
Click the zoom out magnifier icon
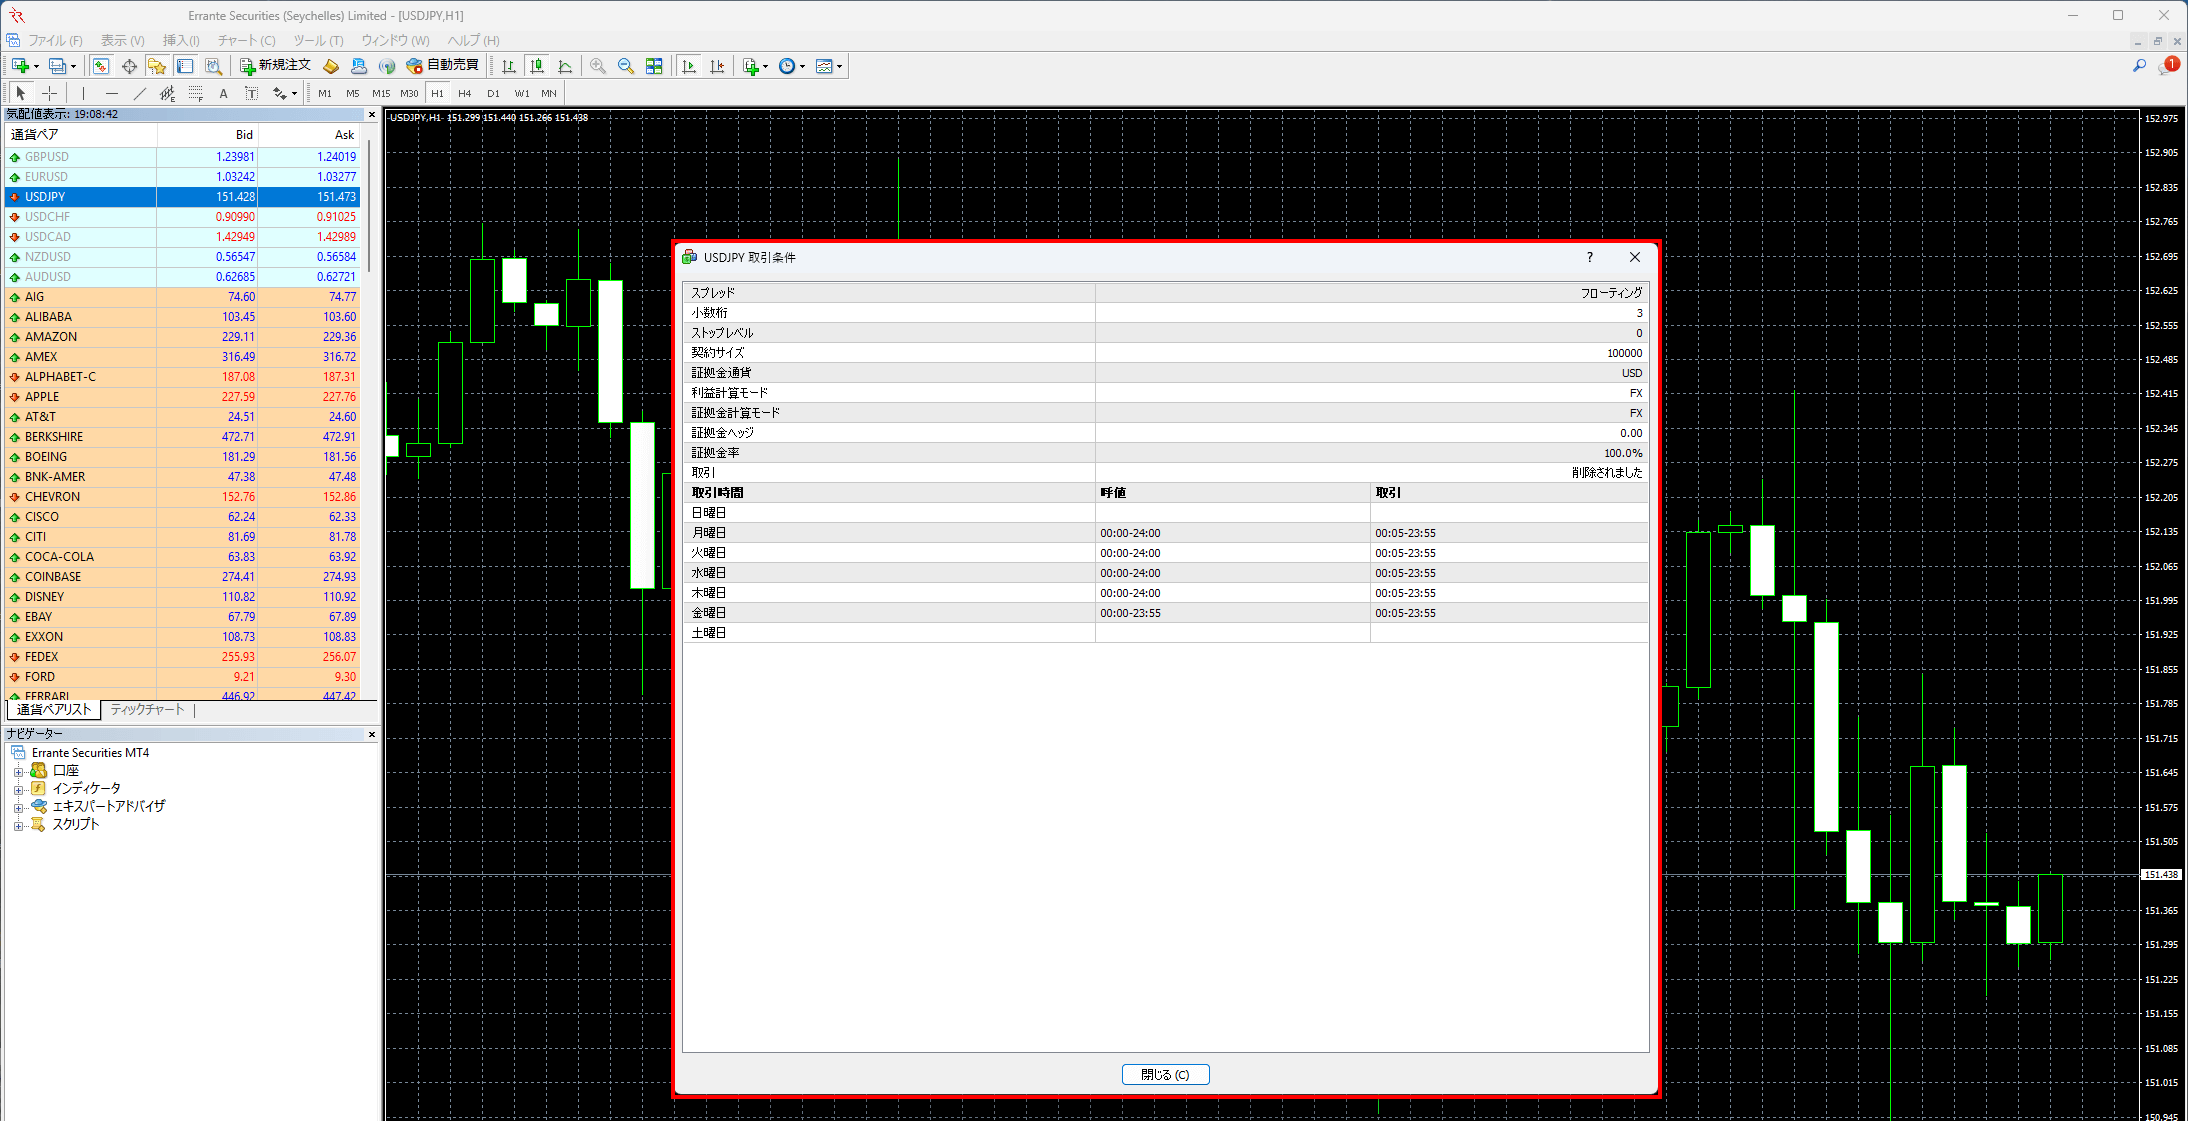point(626,66)
